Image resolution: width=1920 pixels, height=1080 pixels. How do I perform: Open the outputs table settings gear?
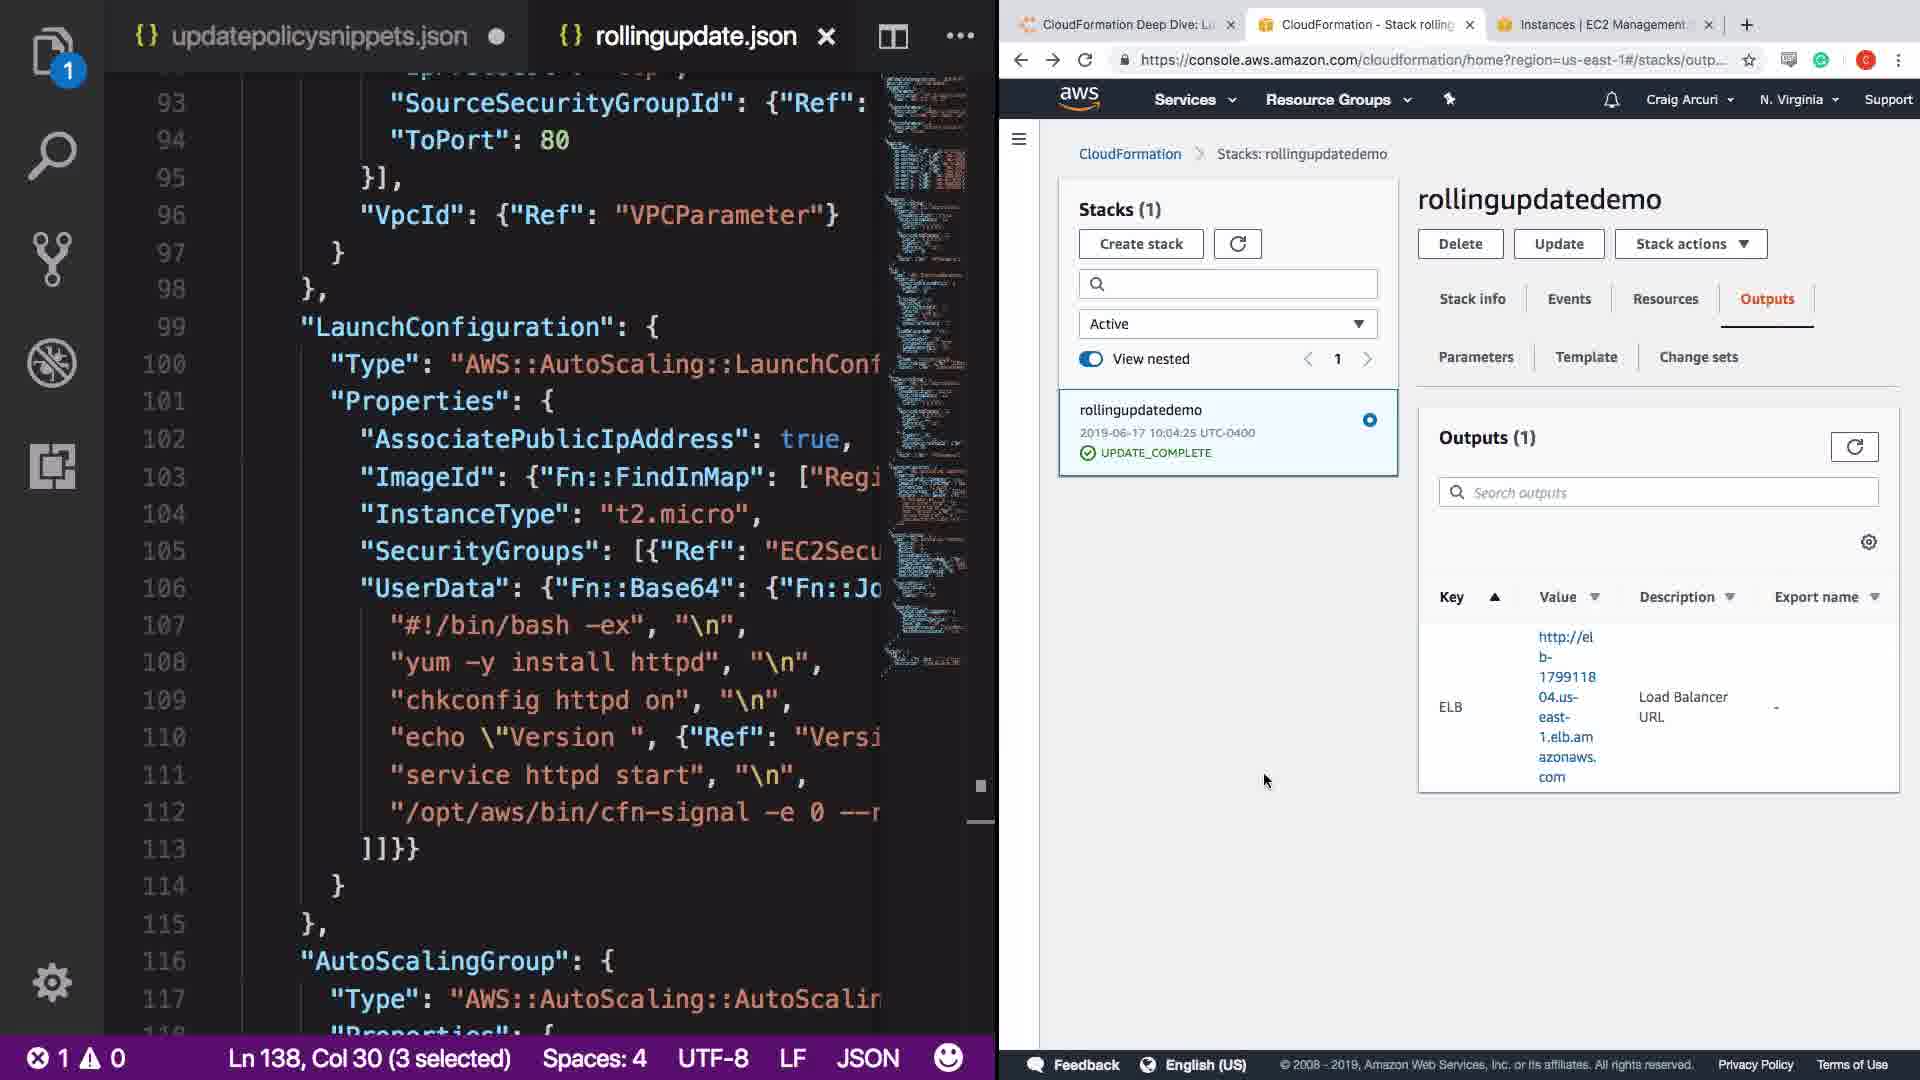[x=1868, y=542]
